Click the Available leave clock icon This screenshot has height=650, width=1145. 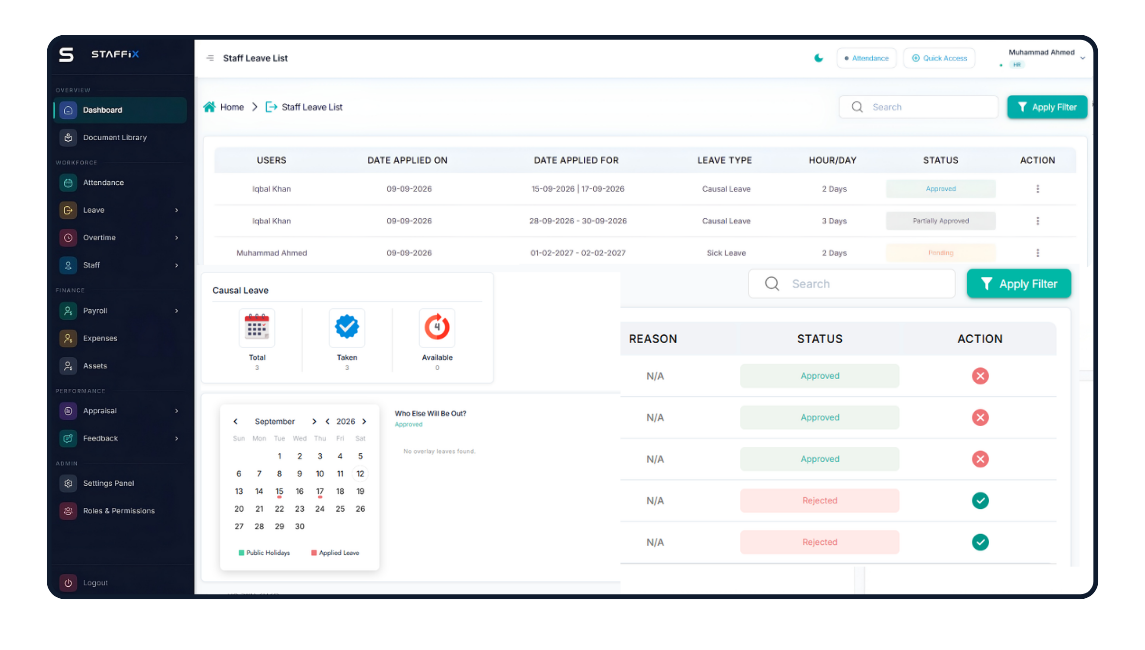pos(437,327)
